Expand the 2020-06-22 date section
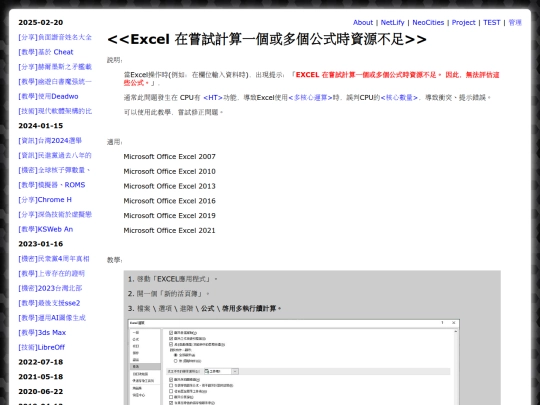Viewport: 540px width, 405px height. (x=41, y=392)
